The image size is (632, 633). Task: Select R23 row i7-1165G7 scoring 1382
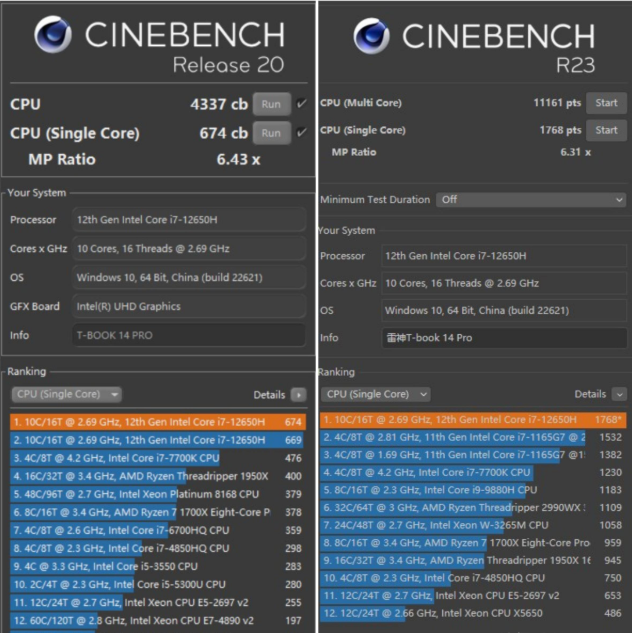473,455
